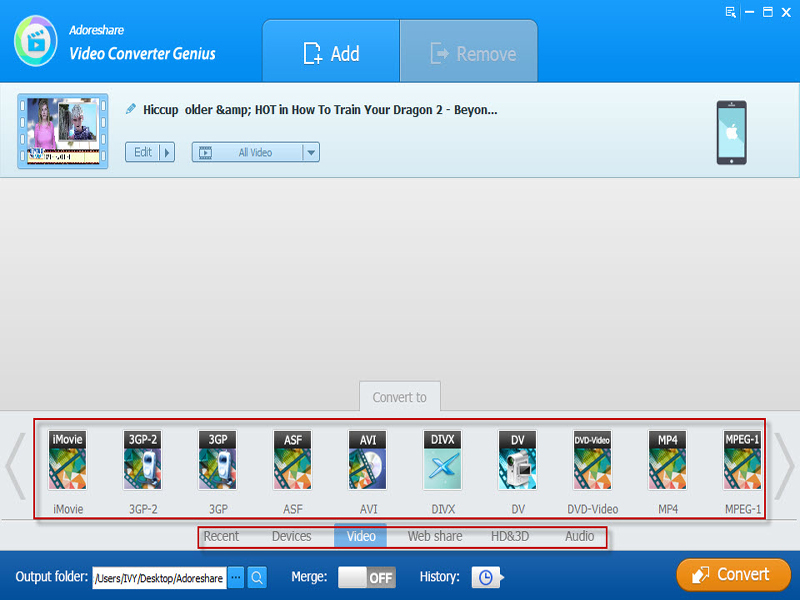Open the HD&3D tab
Image resolution: width=800 pixels, height=600 pixels.
[510, 536]
